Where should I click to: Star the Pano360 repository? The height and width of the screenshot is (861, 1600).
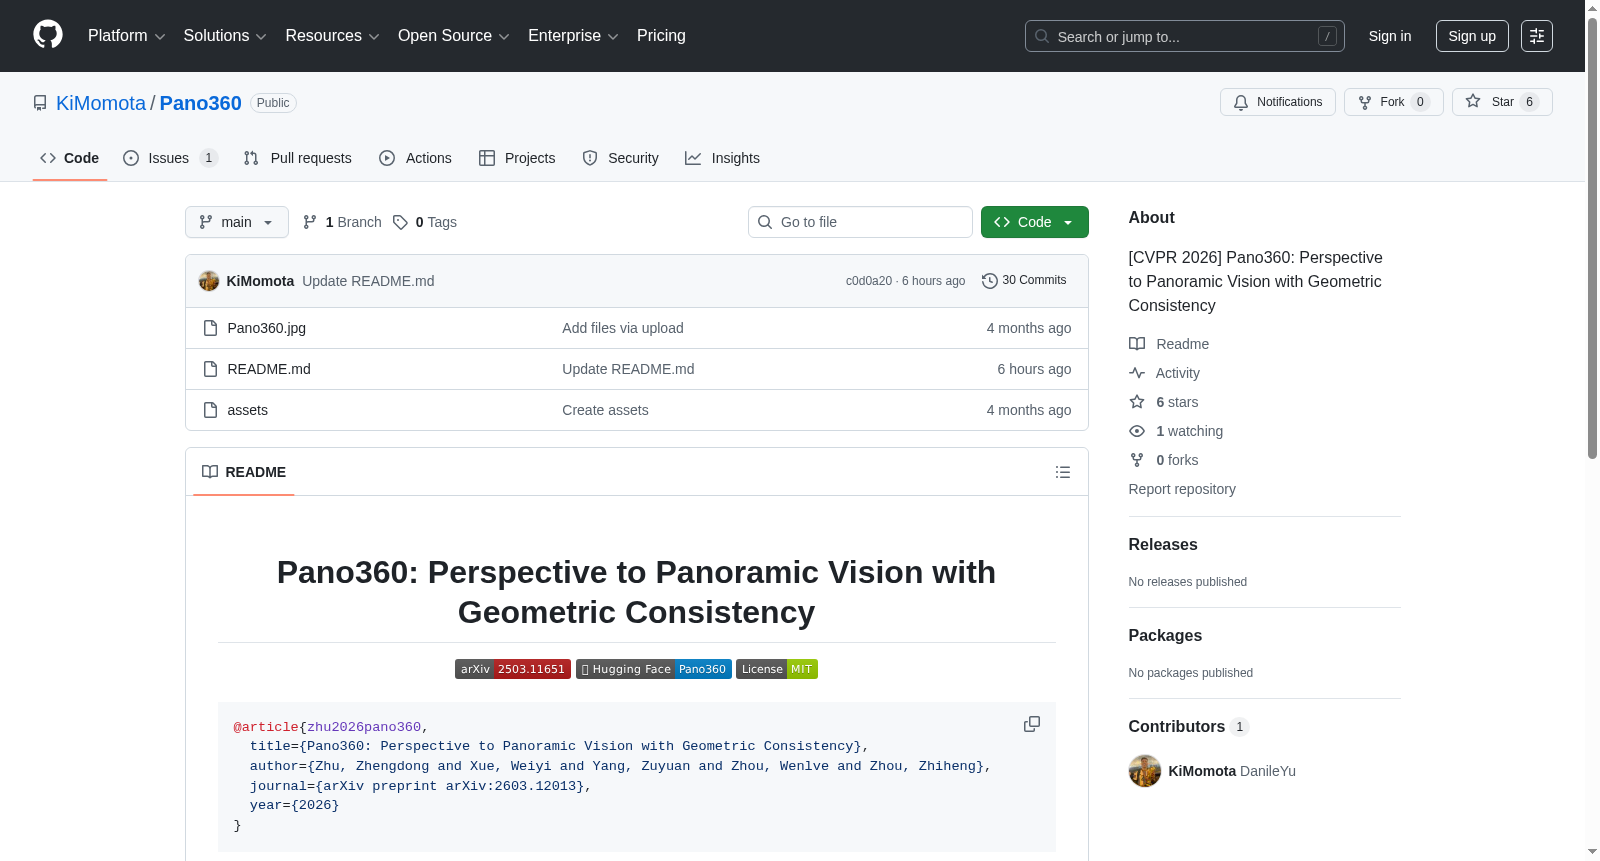[1502, 102]
